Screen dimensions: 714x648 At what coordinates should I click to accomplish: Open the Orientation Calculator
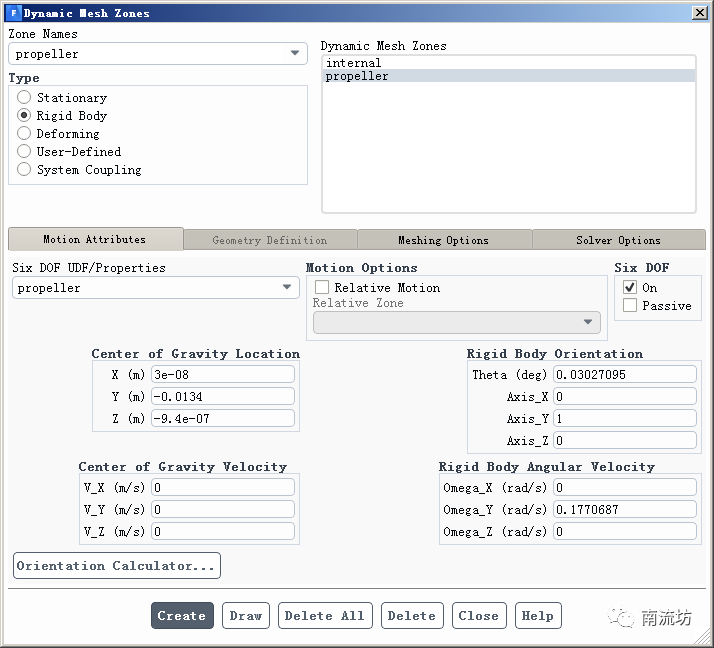tap(117, 566)
